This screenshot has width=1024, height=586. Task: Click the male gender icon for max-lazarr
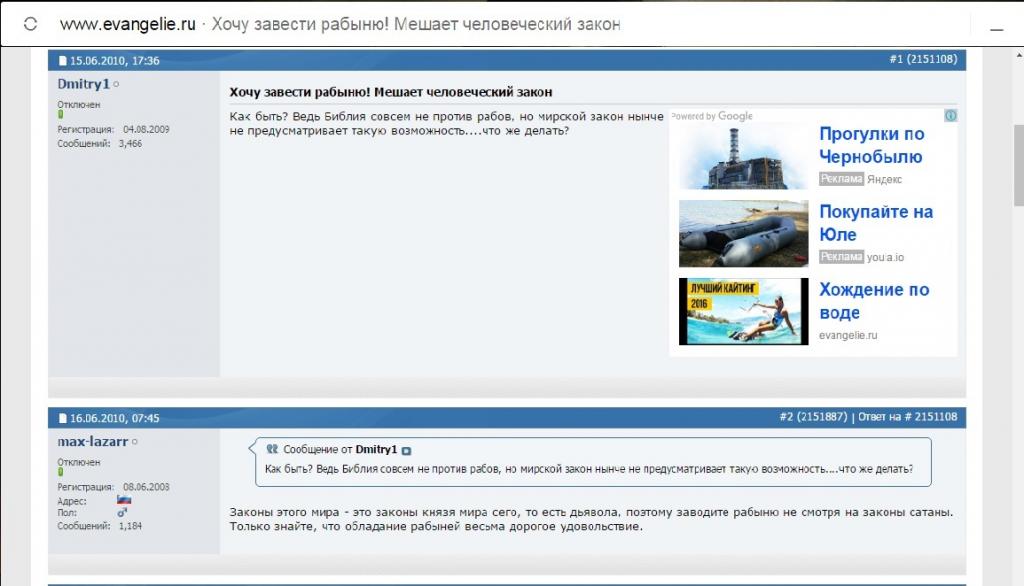click(x=122, y=513)
